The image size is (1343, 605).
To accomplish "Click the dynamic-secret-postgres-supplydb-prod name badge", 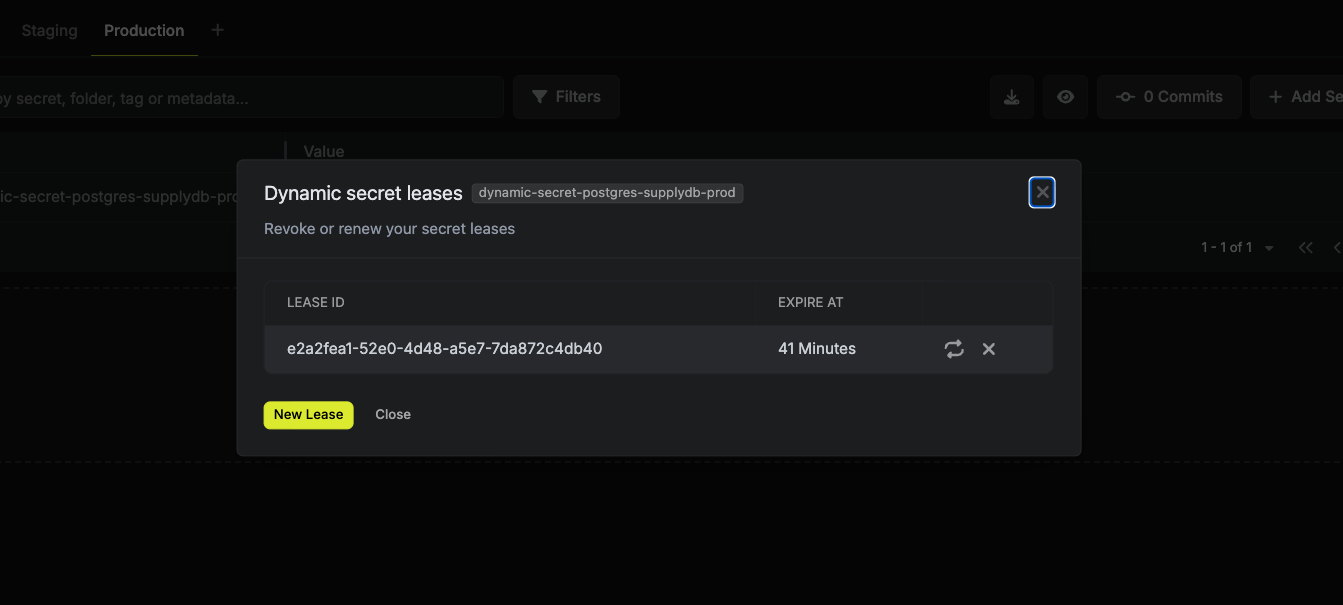I will [x=607, y=193].
